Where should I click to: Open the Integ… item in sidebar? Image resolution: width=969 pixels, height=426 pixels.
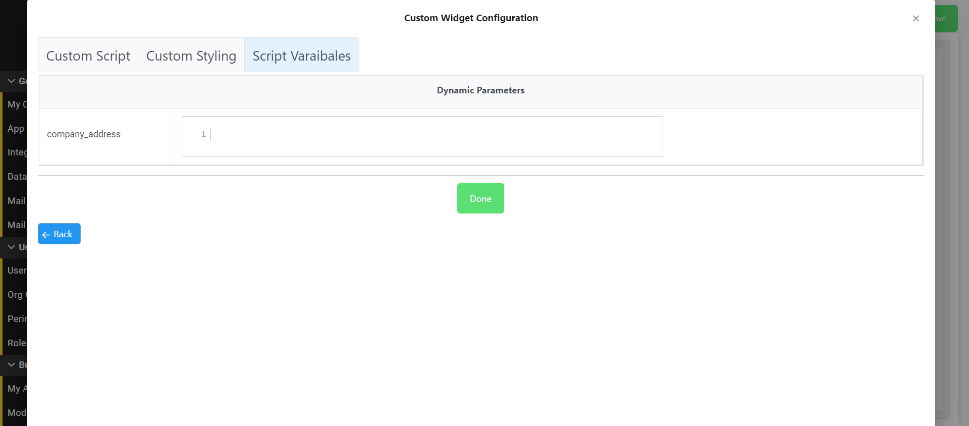(16, 152)
